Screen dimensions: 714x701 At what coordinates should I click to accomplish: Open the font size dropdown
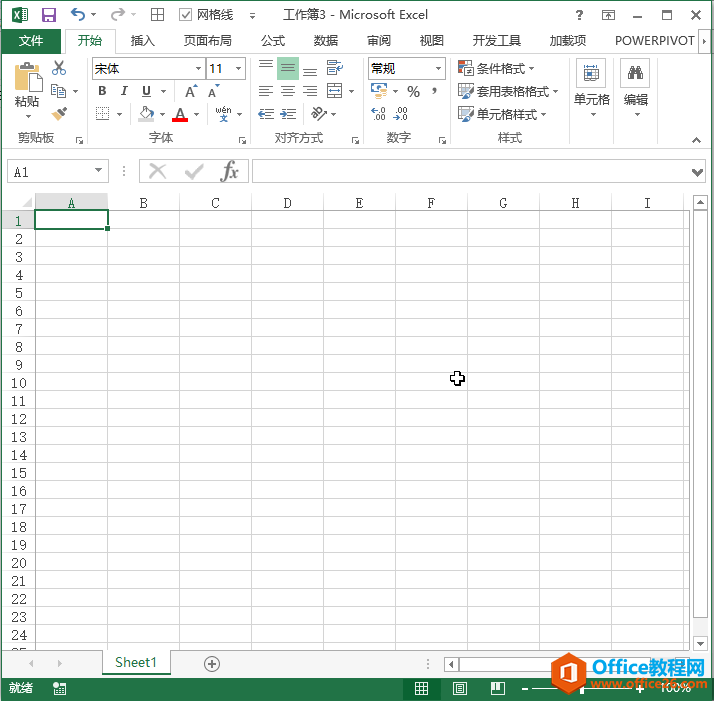pyautogui.click(x=239, y=68)
